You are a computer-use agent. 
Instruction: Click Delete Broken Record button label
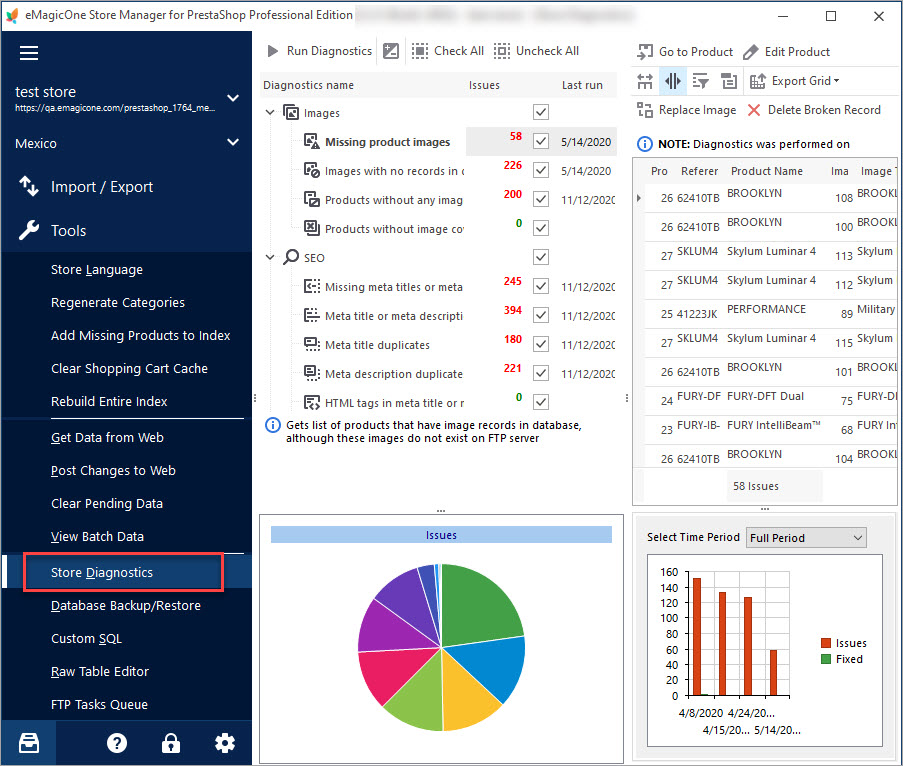tap(824, 110)
